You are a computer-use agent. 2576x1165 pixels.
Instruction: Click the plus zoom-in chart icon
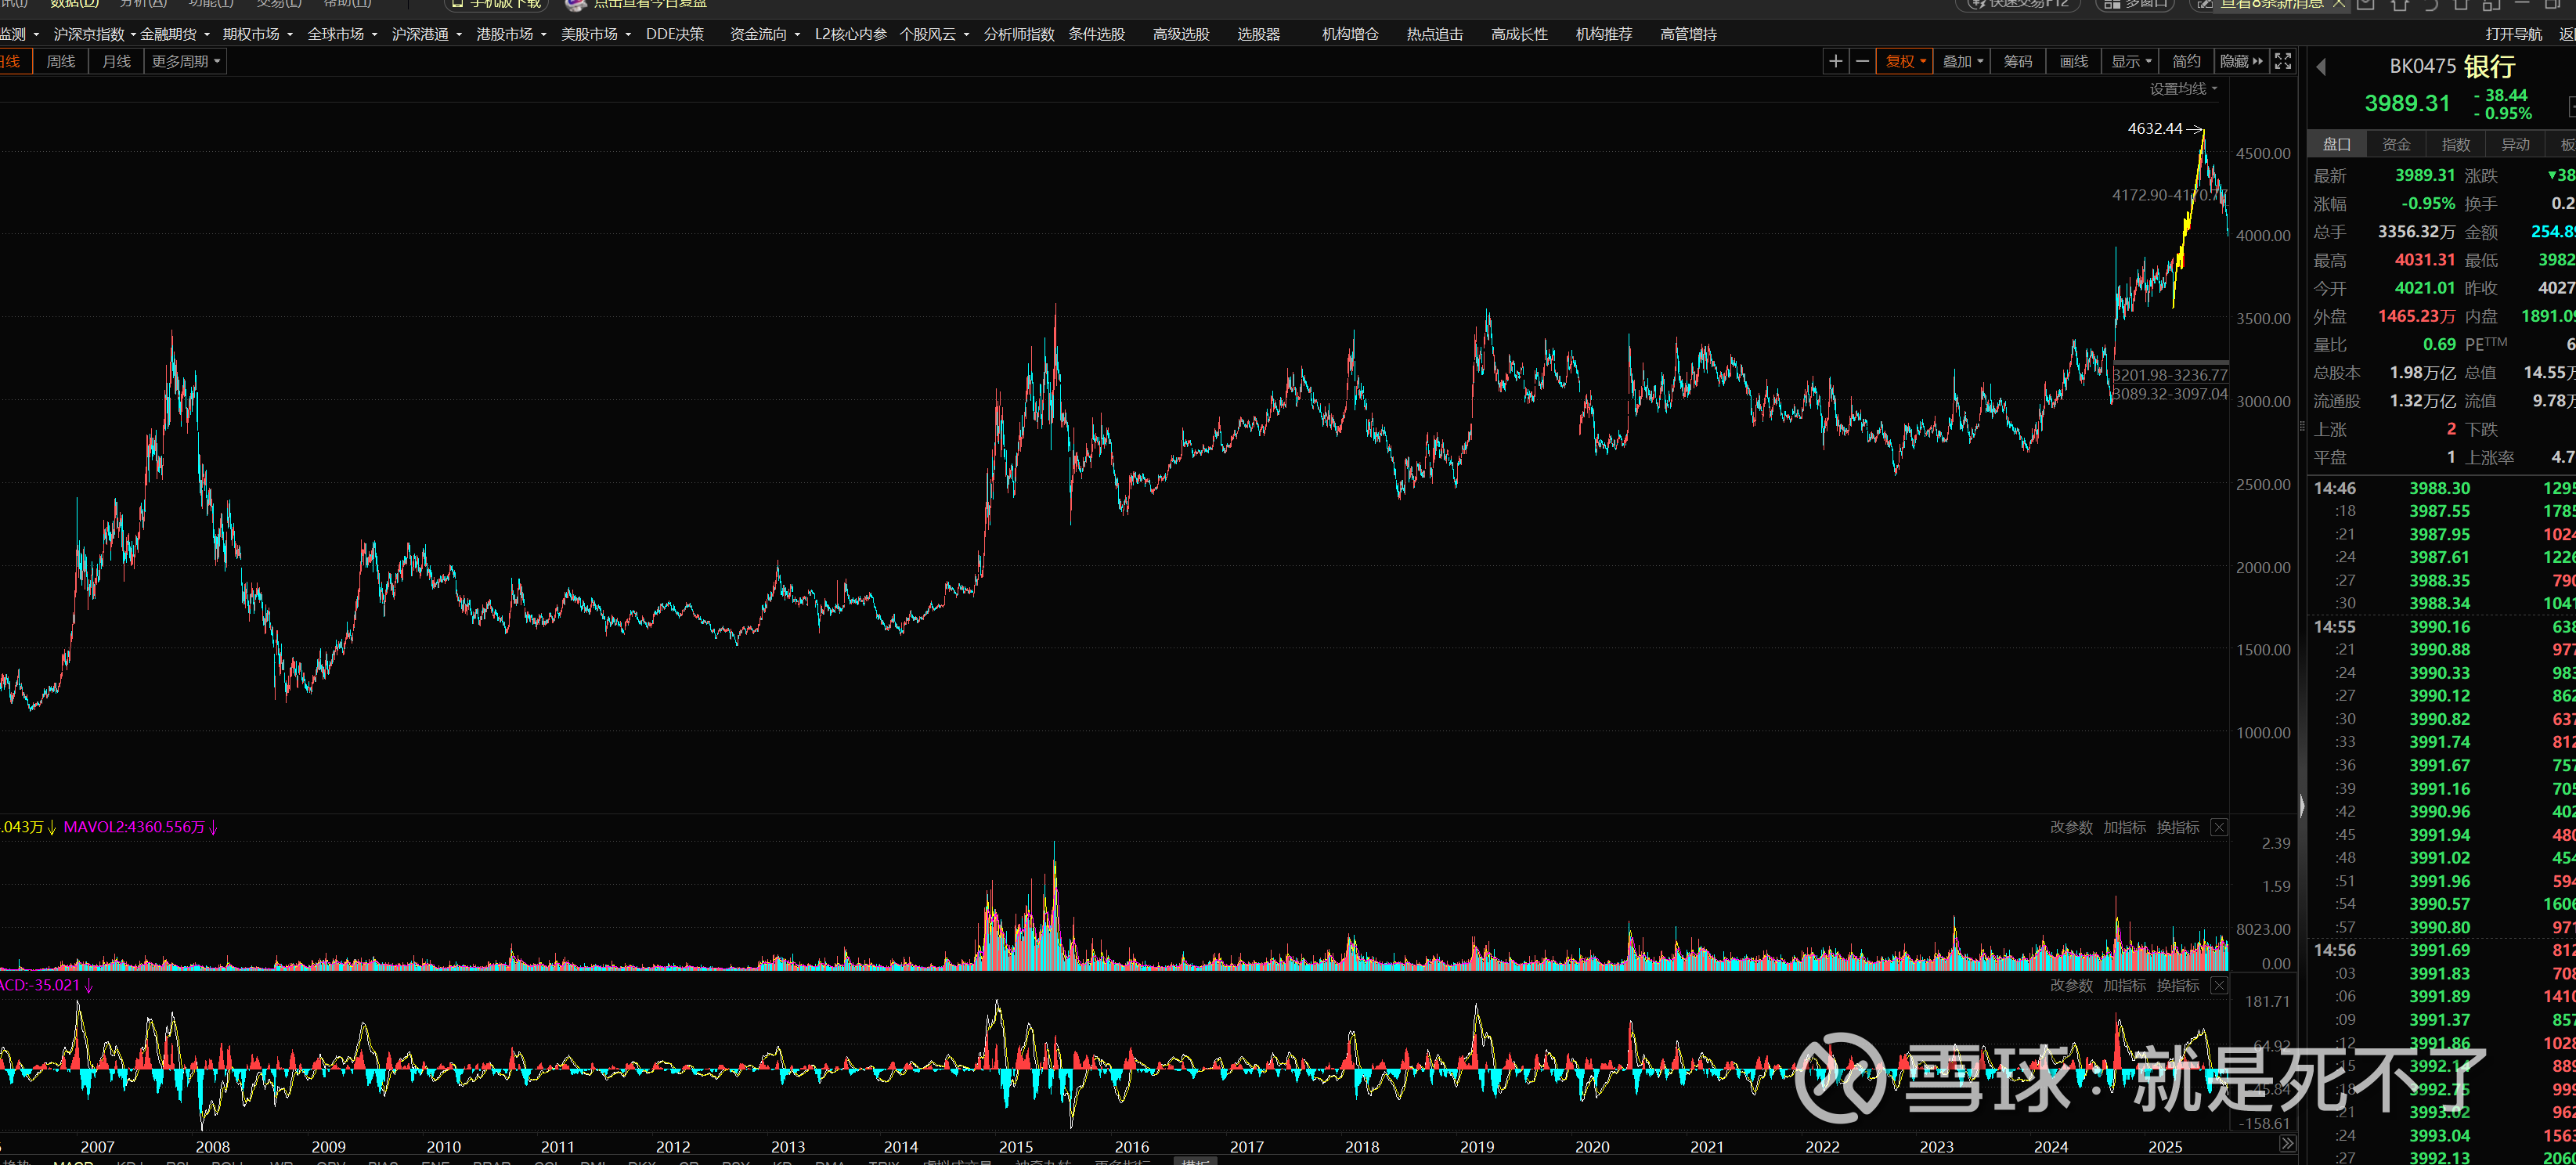pos(1835,61)
